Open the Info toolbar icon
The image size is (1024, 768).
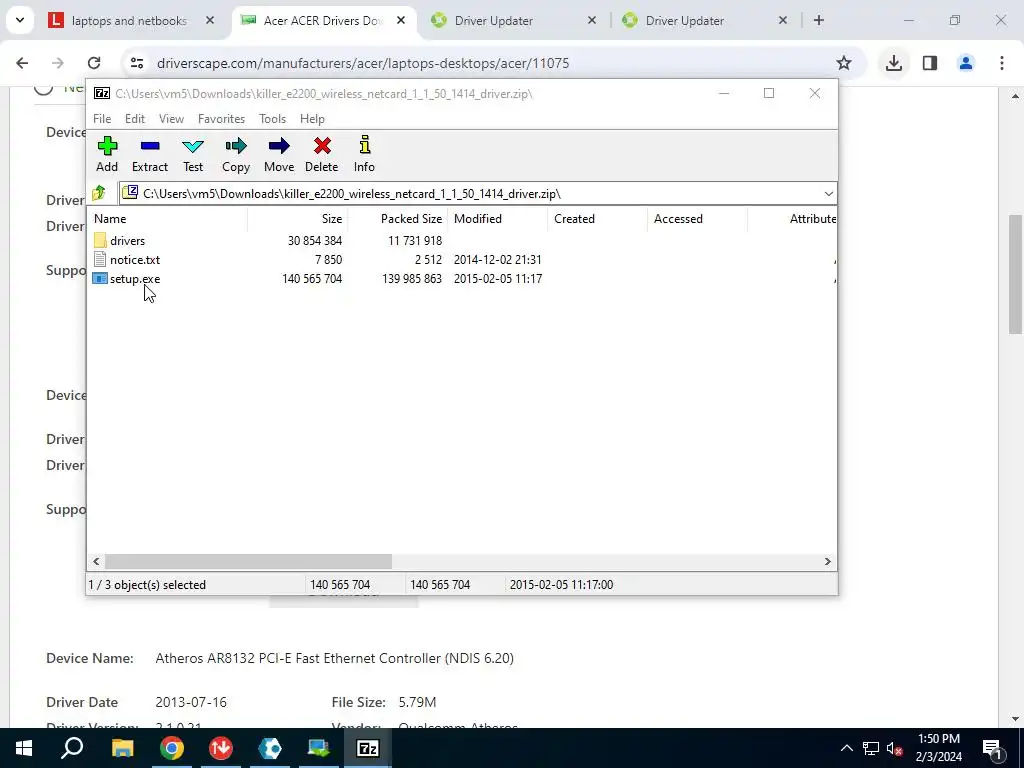coord(364,154)
